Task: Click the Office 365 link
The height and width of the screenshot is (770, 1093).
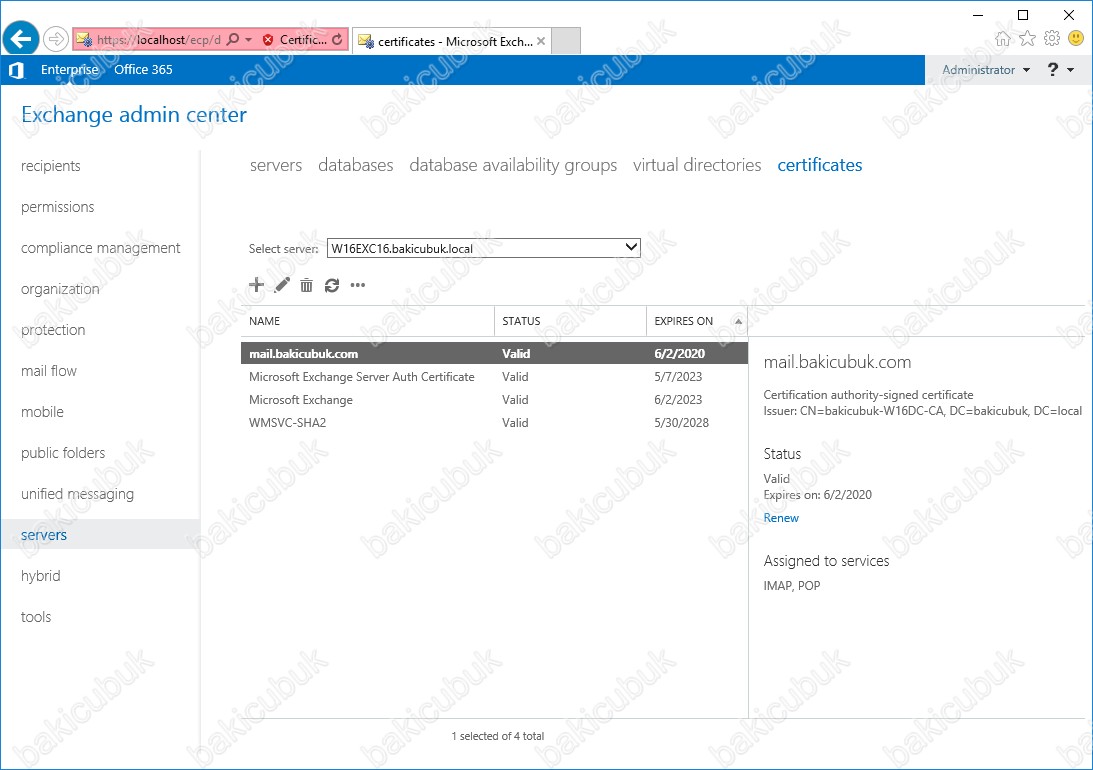Action: pyautogui.click(x=143, y=70)
